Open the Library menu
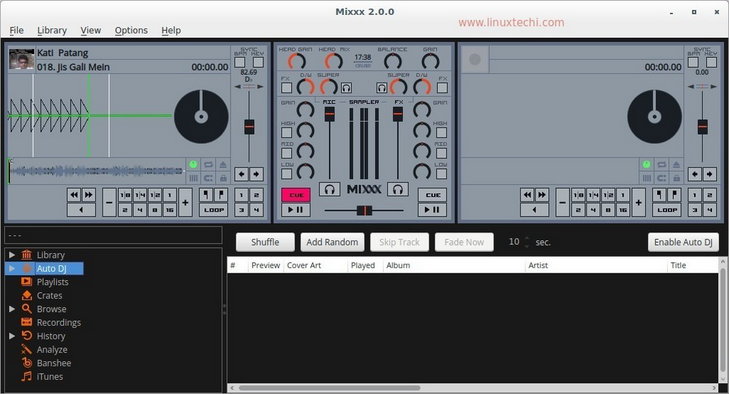The width and height of the screenshot is (729, 394). pos(52,30)
